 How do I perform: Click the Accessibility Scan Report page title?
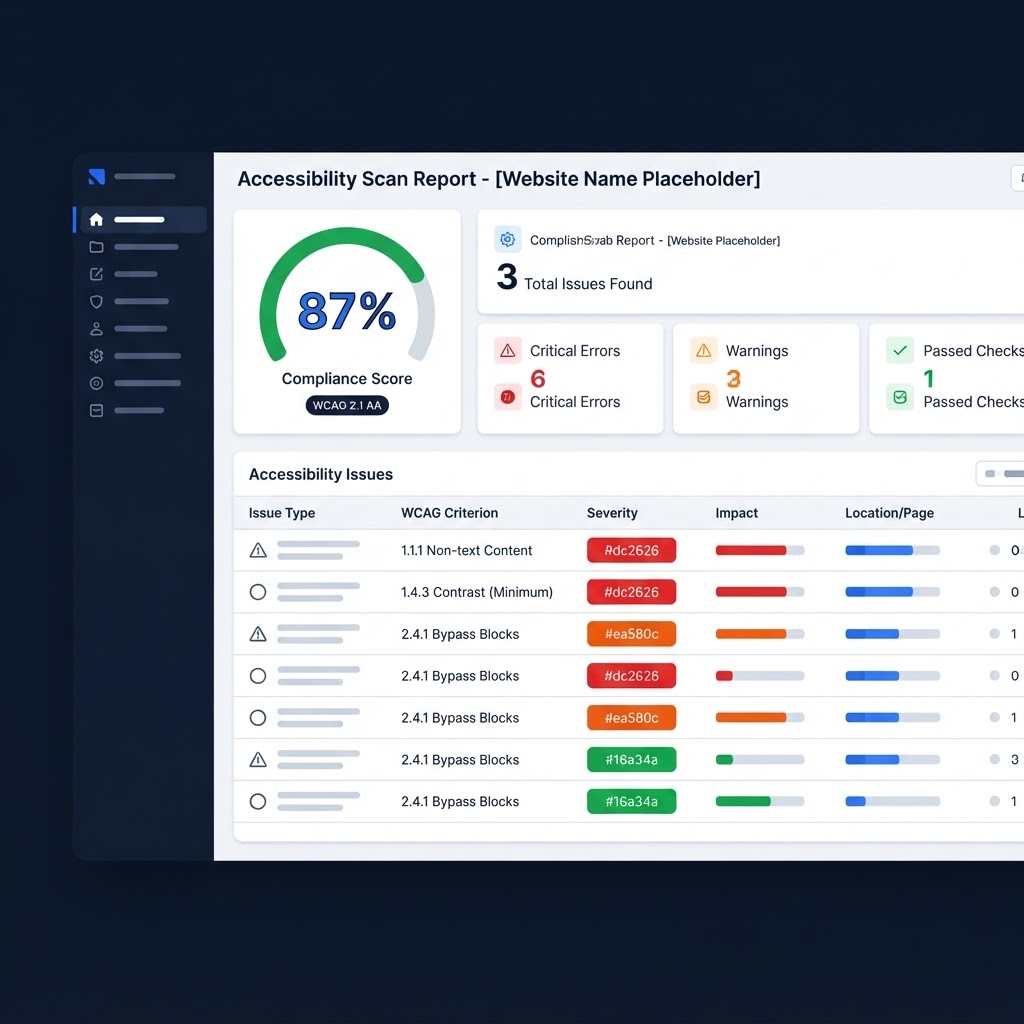click(x=499, y=179)
